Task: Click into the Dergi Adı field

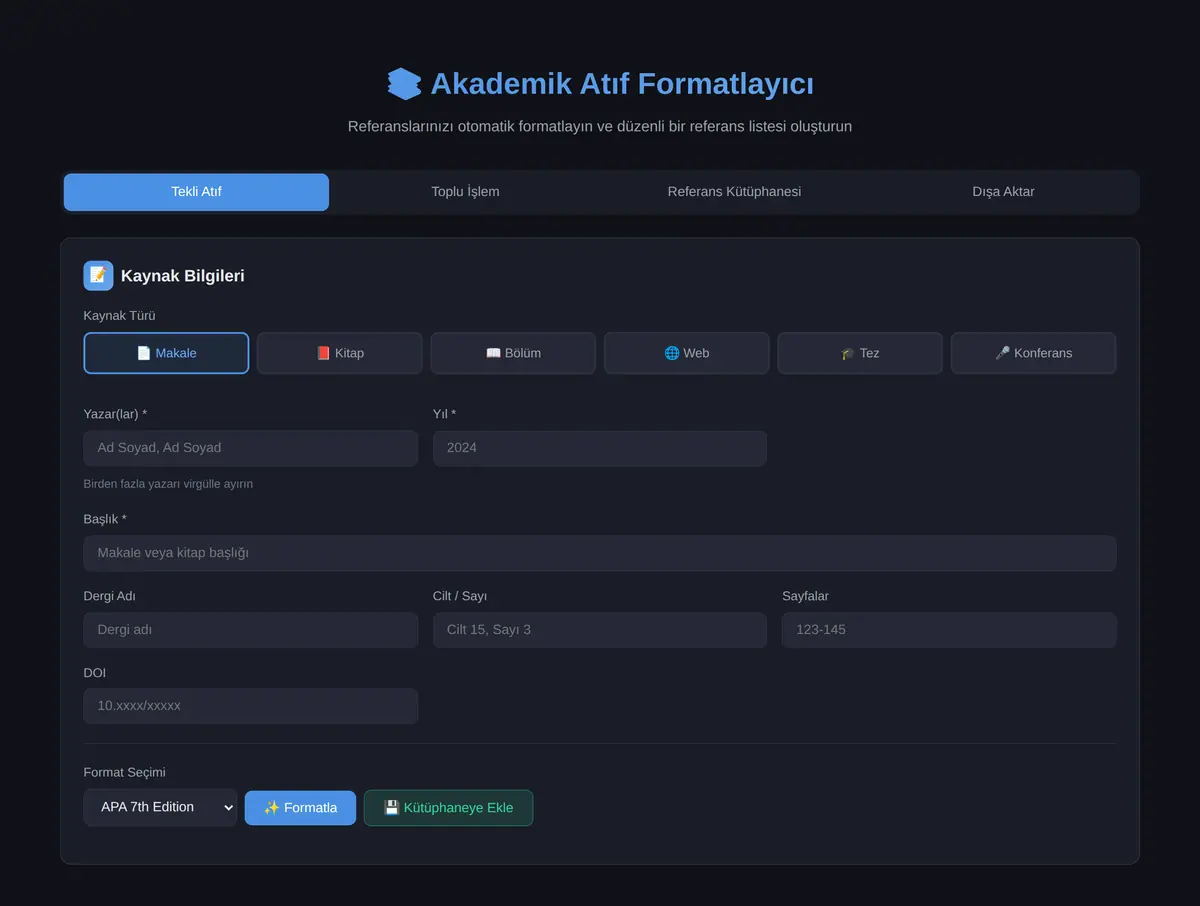Action: (x=251, y=630)
